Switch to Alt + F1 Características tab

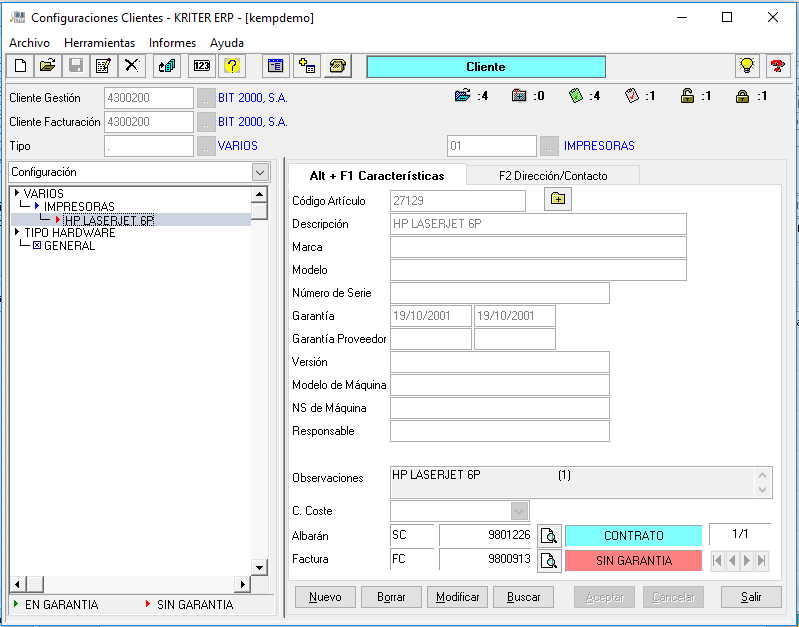[377, 175]
